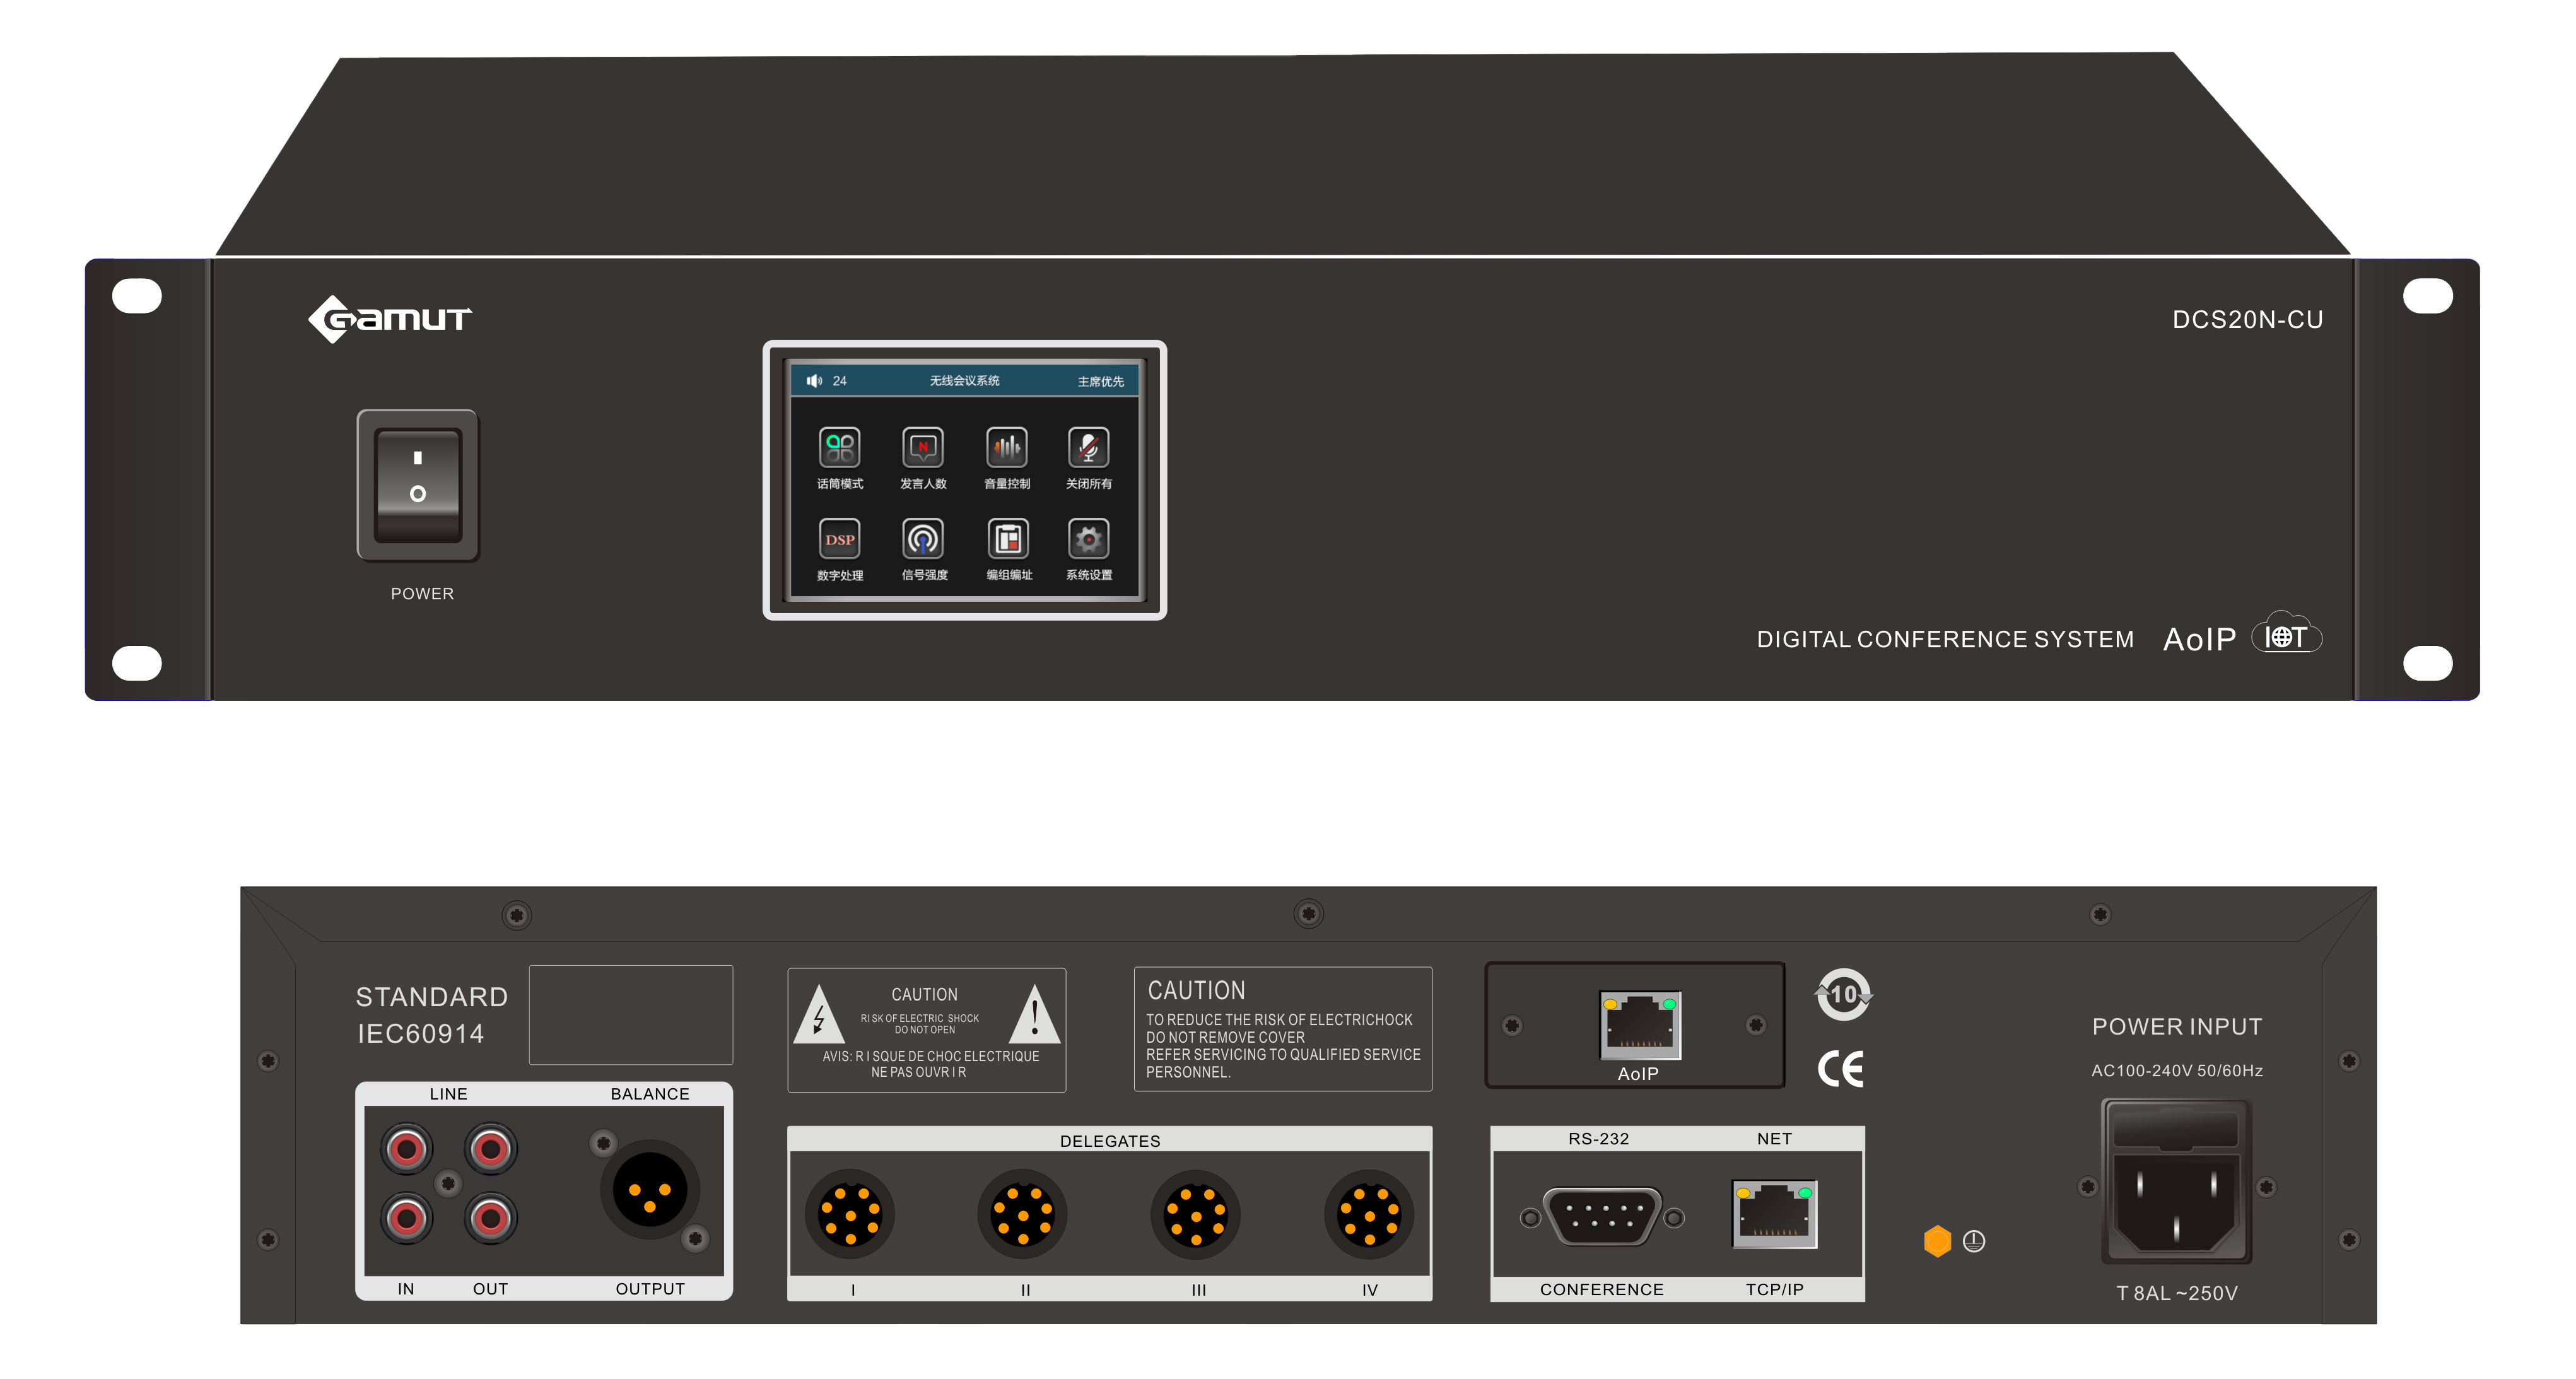The height and width of the screenshot is (1379, 2576).
Task: Click the RS-232 serial connector
Action: 1602,1216
